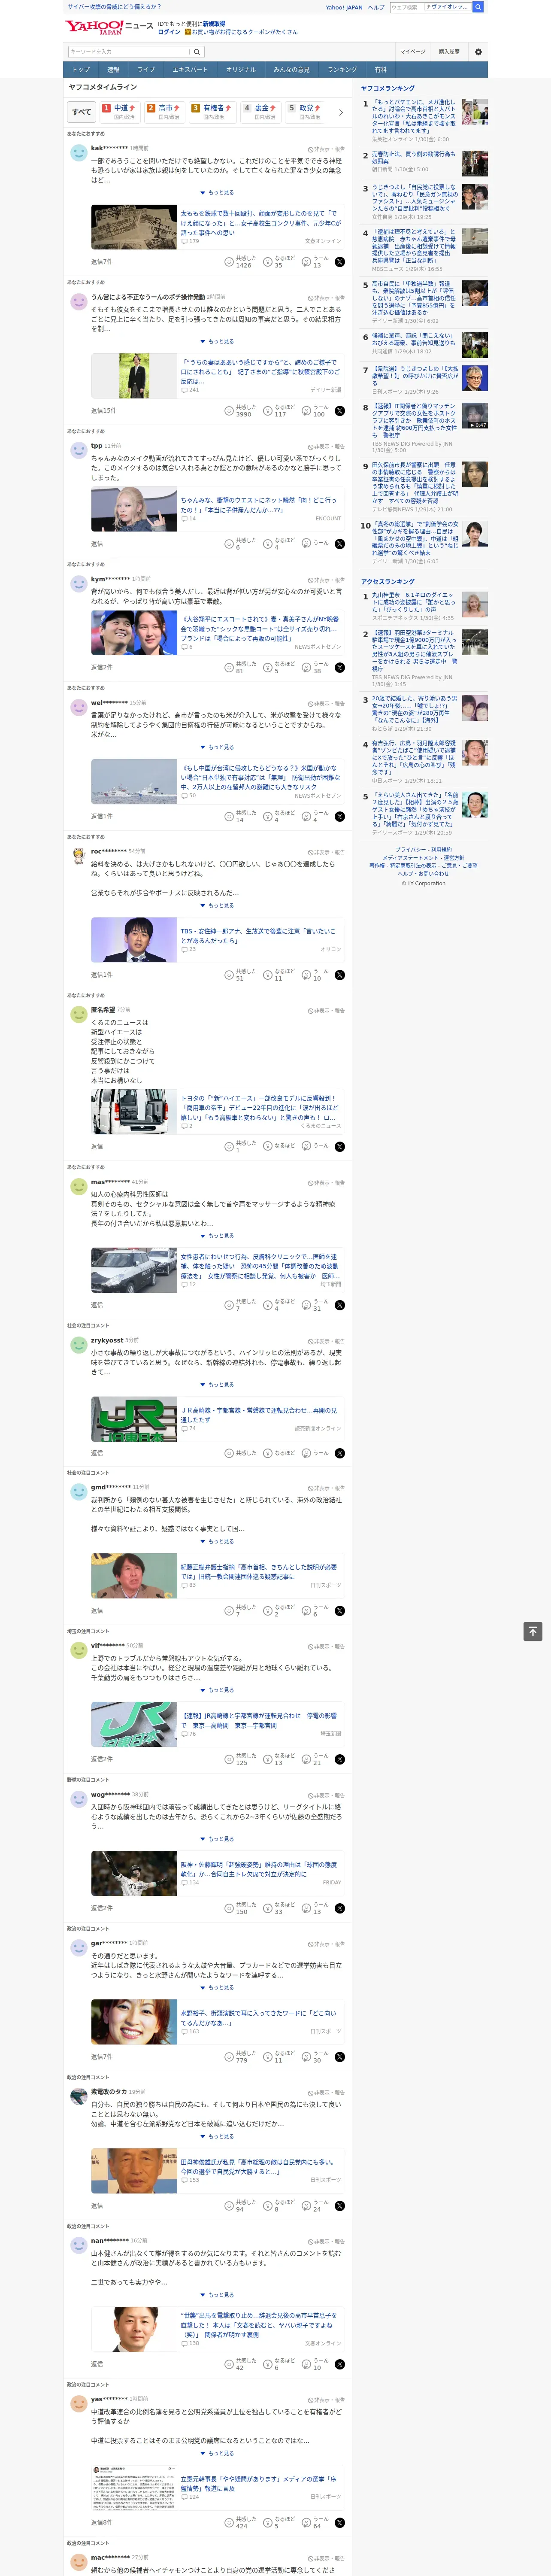The height and width of the screenshot is (2576, 551).
Task: Click the Yahoo! JAPAN ニュース logo
Action: pos(109,27)
